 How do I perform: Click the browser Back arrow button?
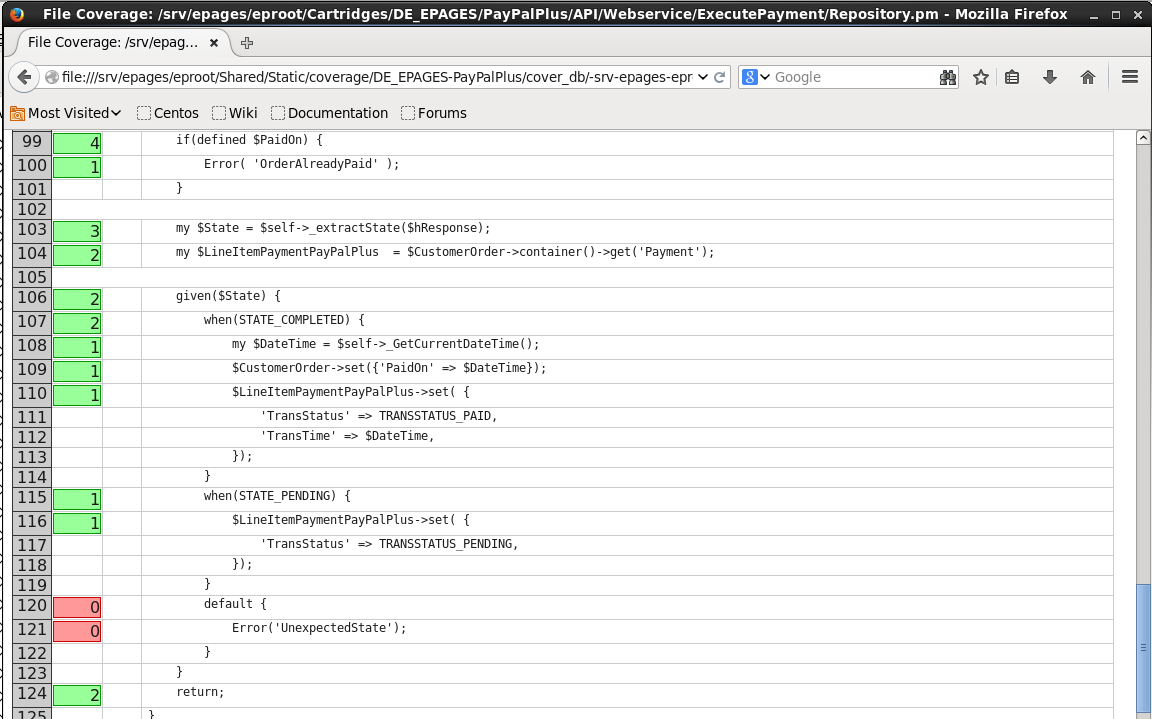[24, 77]
